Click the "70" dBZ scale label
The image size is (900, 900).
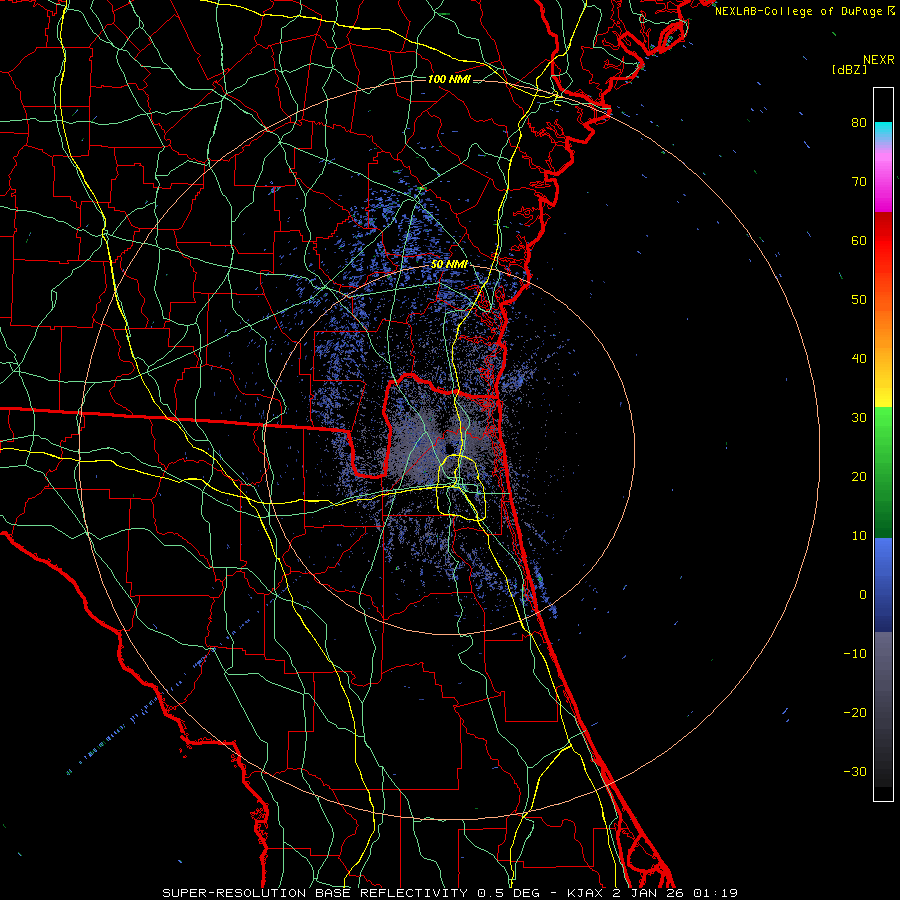(x=859, y=181)
